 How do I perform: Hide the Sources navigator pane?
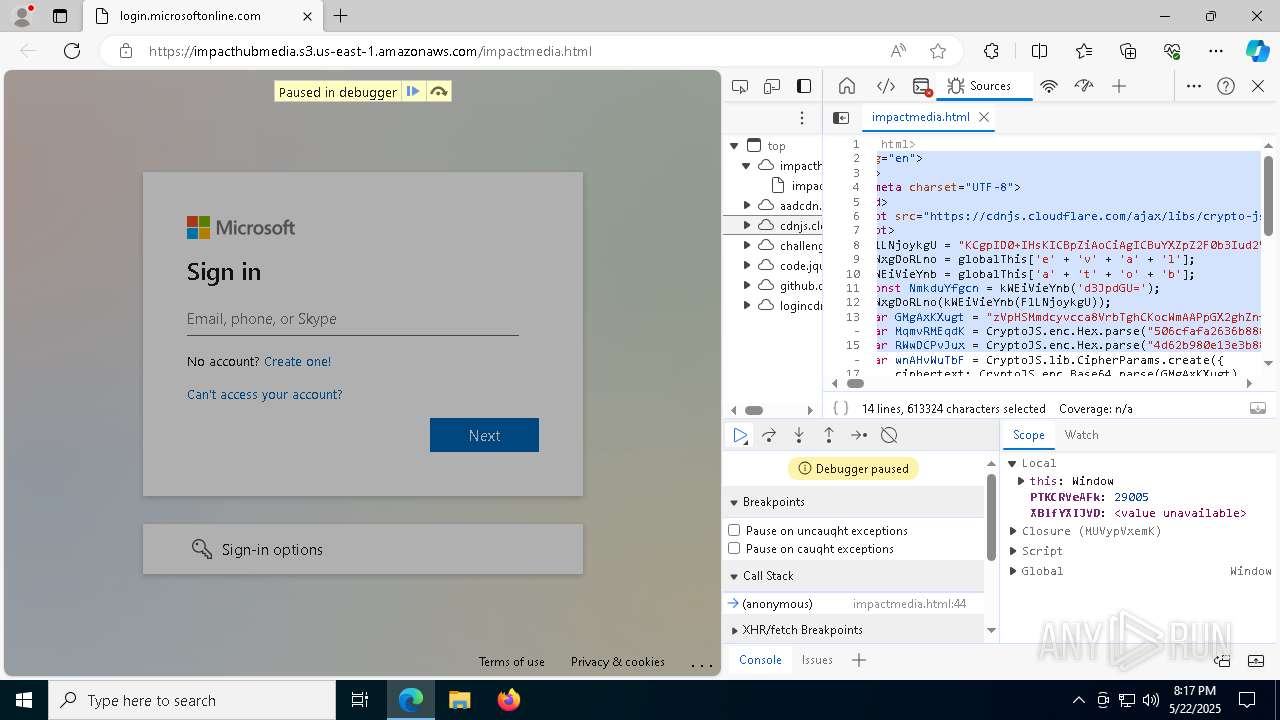click(841, 117)
